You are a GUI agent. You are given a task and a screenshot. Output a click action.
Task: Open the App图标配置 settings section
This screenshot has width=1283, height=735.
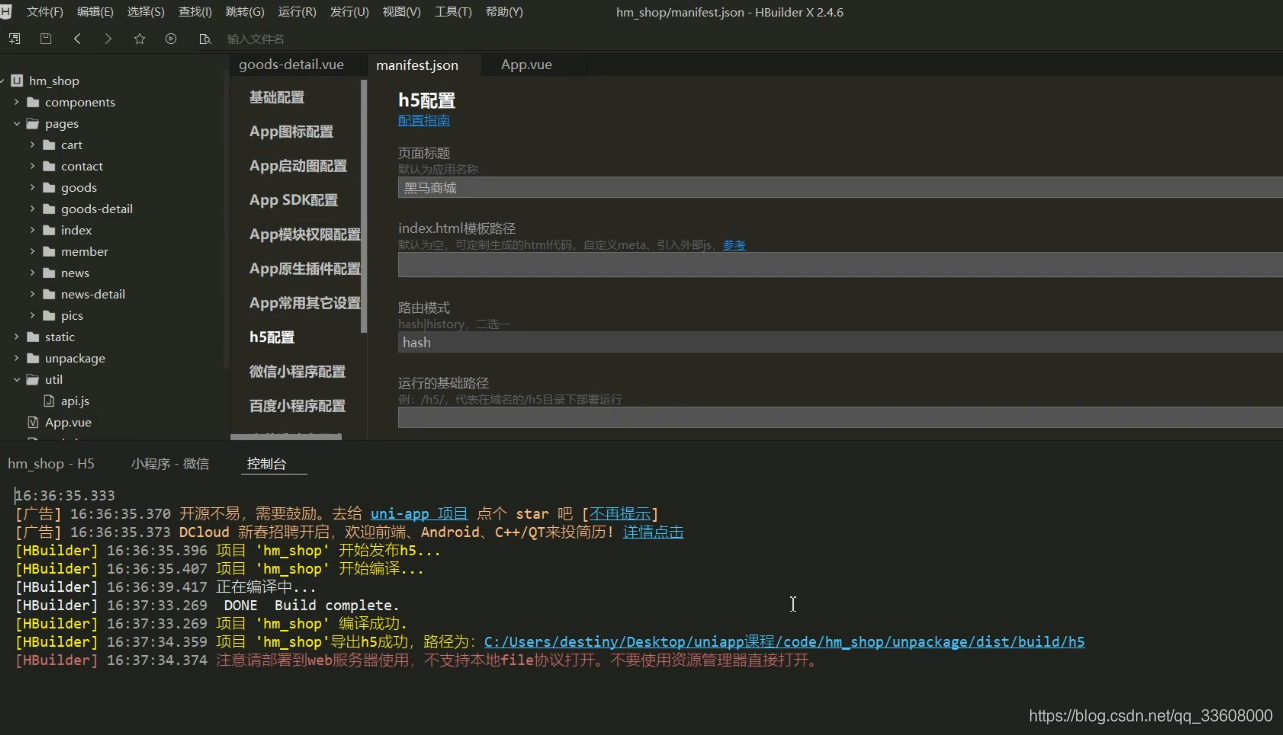point(291,132)
